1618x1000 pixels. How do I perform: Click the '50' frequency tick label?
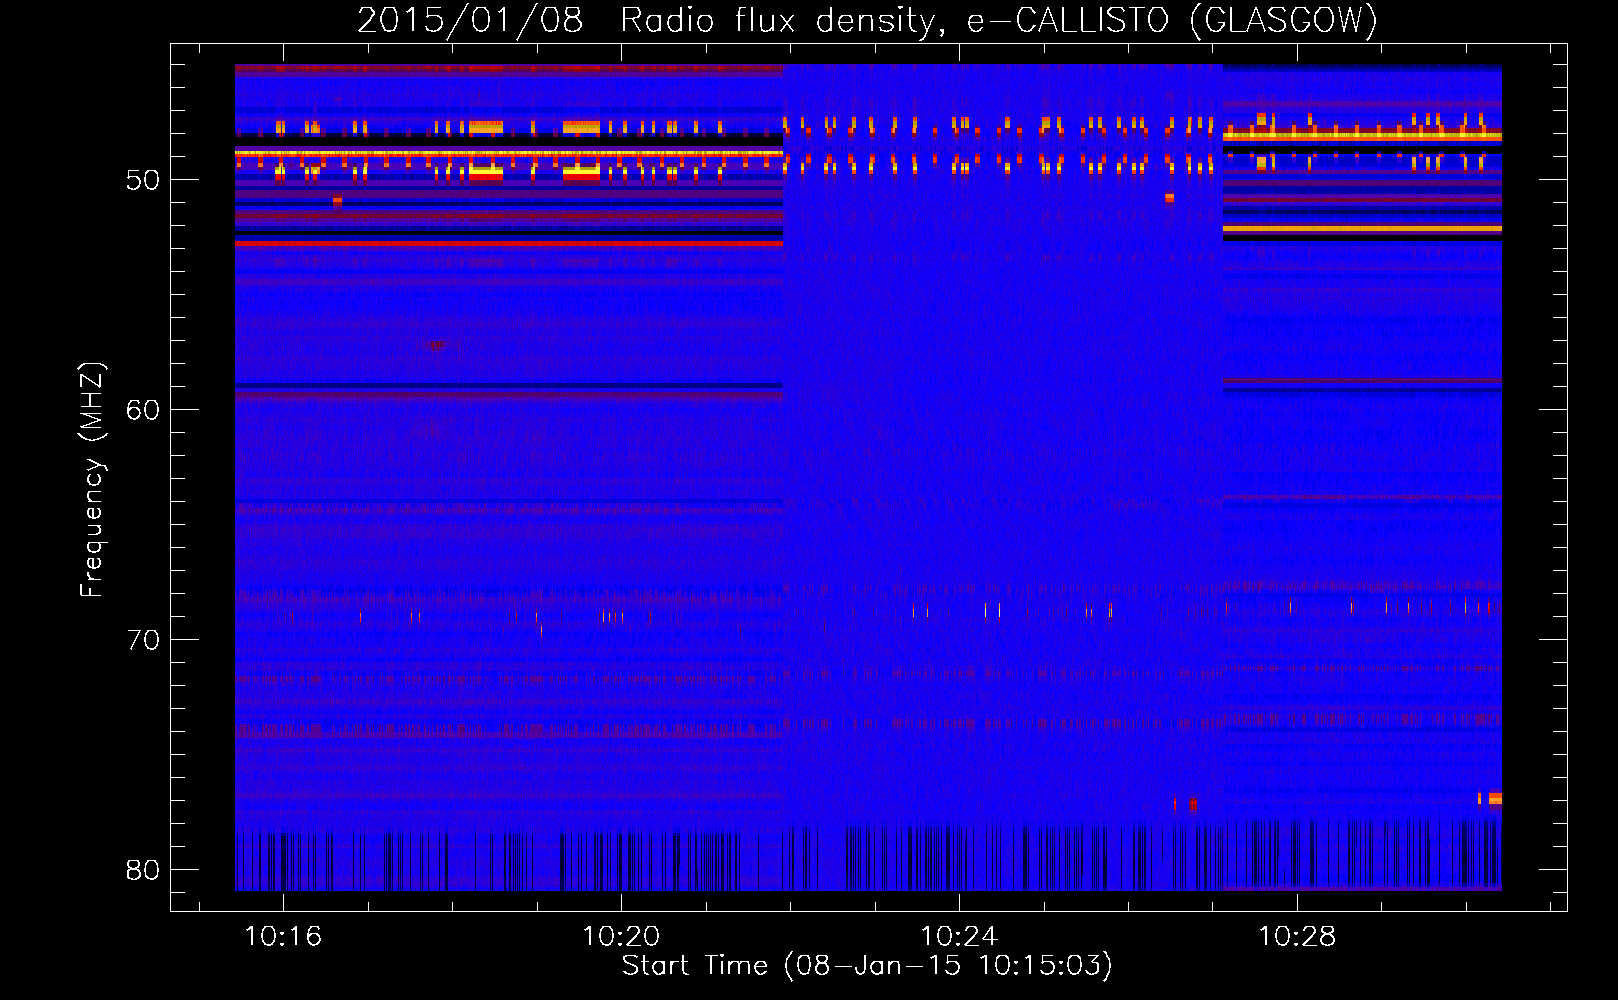[142, 181]
